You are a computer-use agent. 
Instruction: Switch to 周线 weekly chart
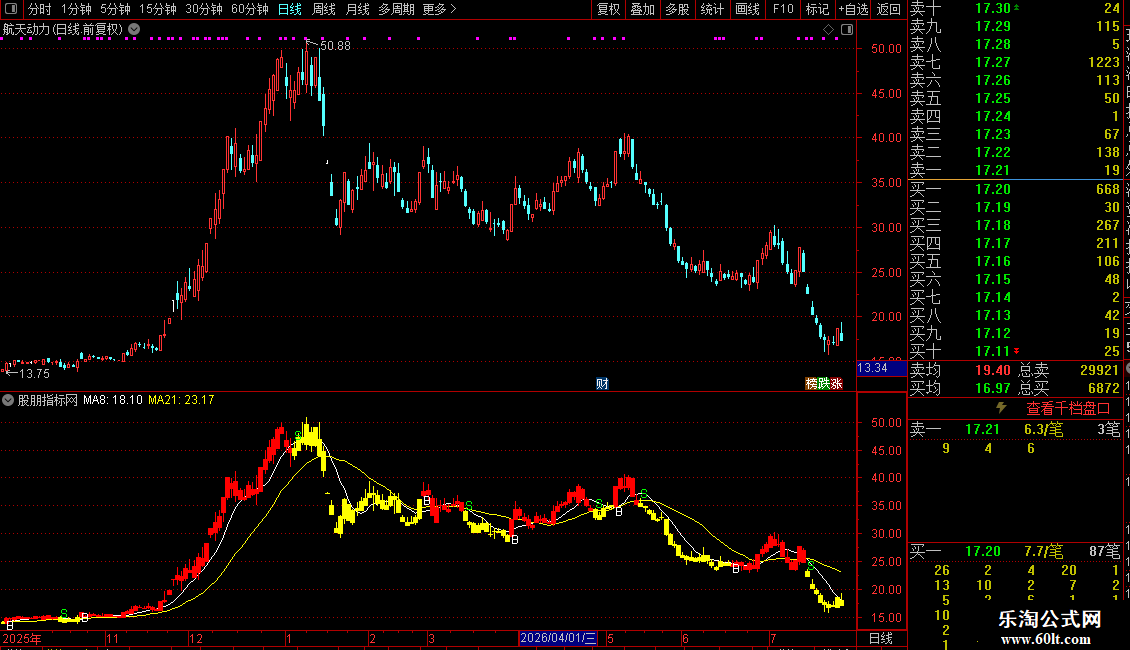pyautogui.click(x=324, y=9)
